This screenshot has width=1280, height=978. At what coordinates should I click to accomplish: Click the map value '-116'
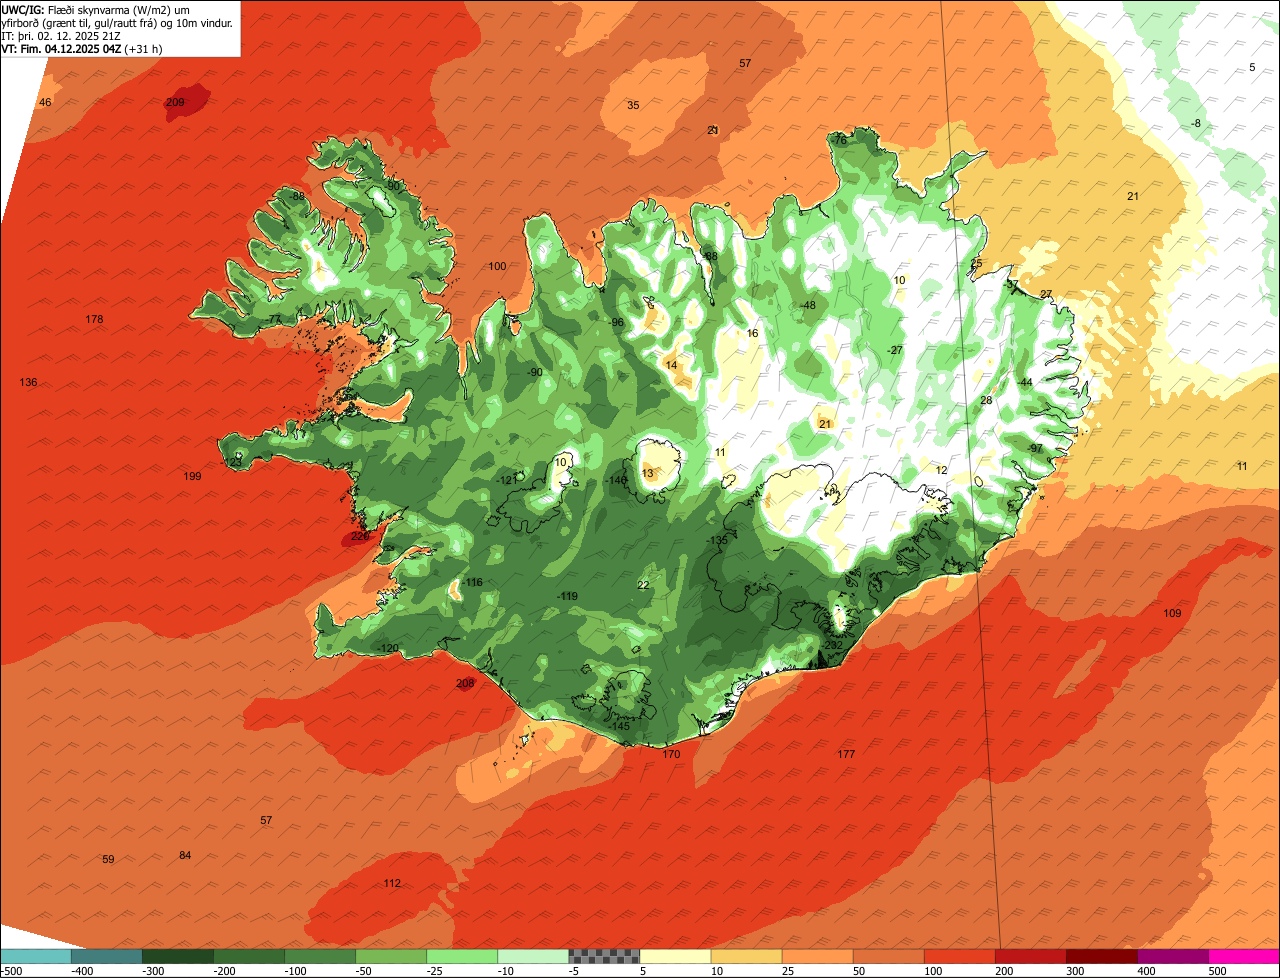click(472, 582)
